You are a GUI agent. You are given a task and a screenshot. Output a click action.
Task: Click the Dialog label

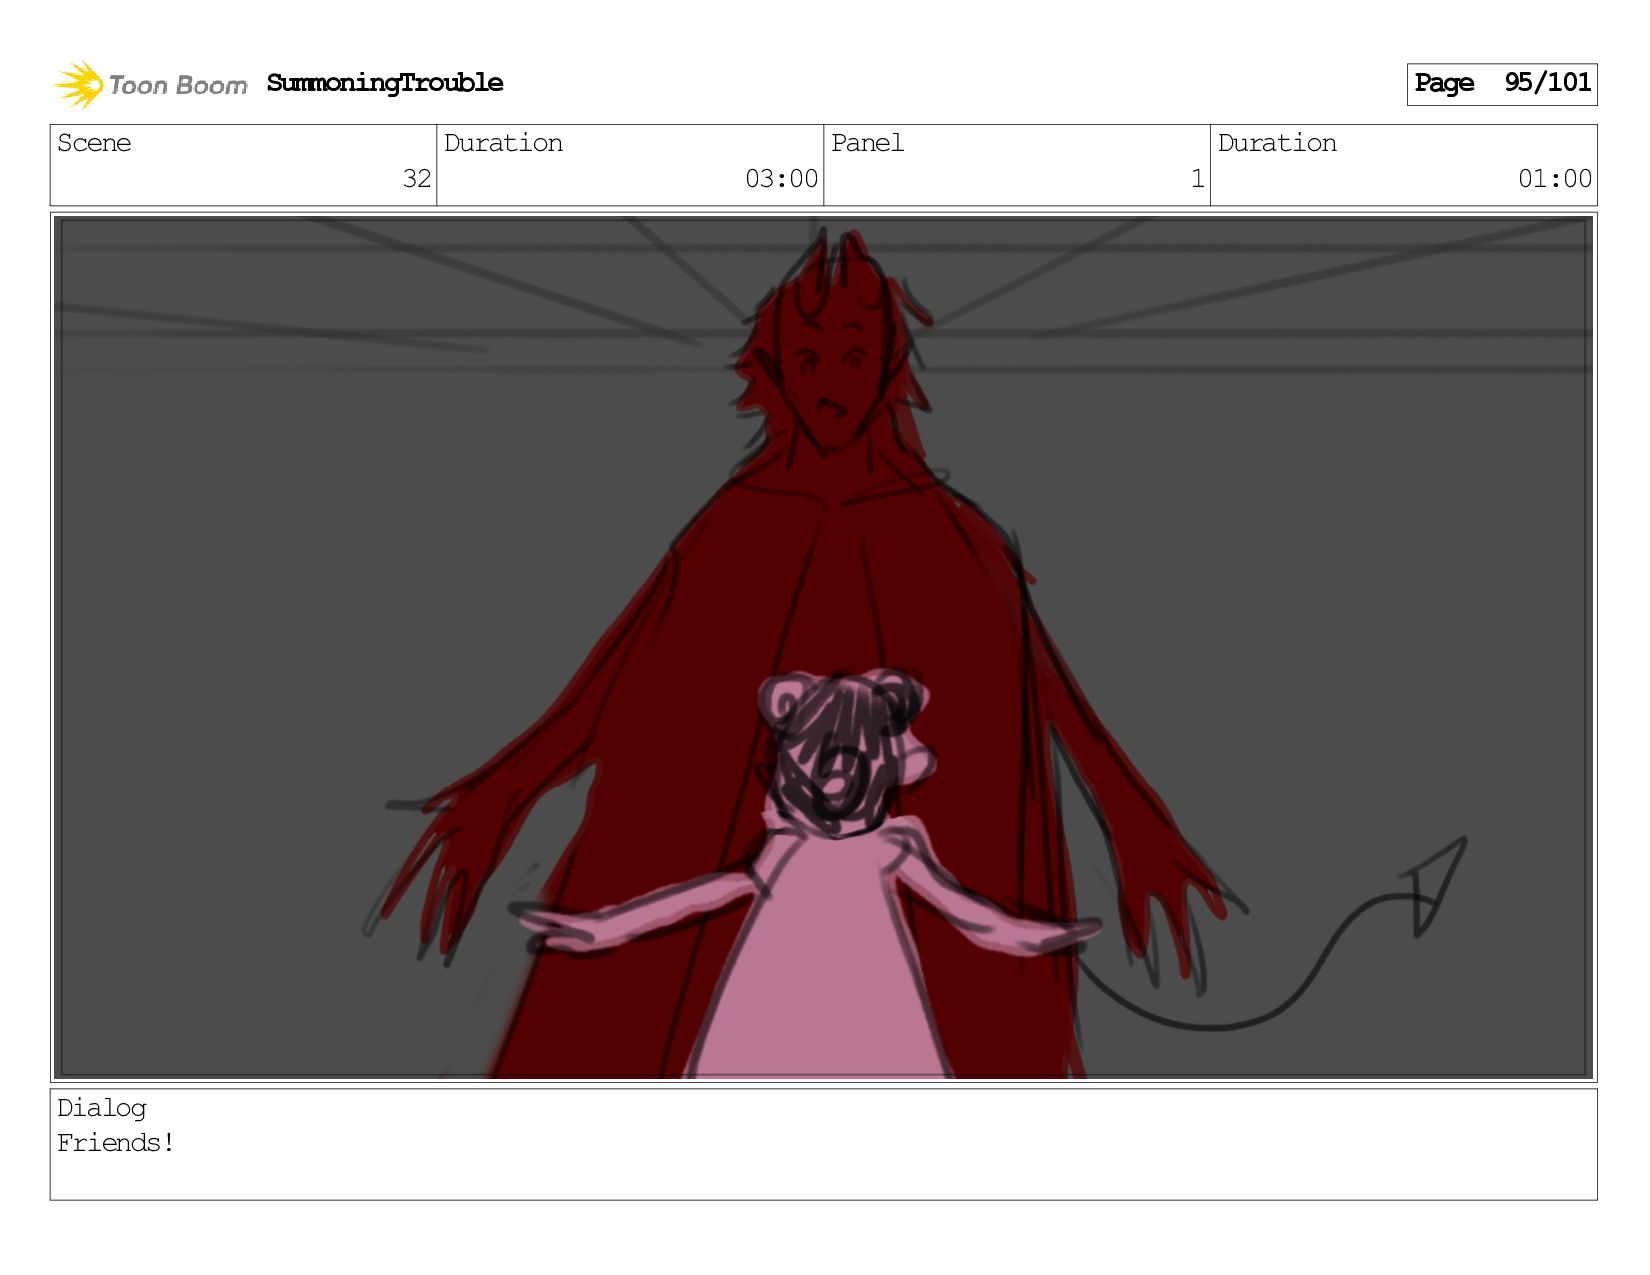(x=102, y=1108)
